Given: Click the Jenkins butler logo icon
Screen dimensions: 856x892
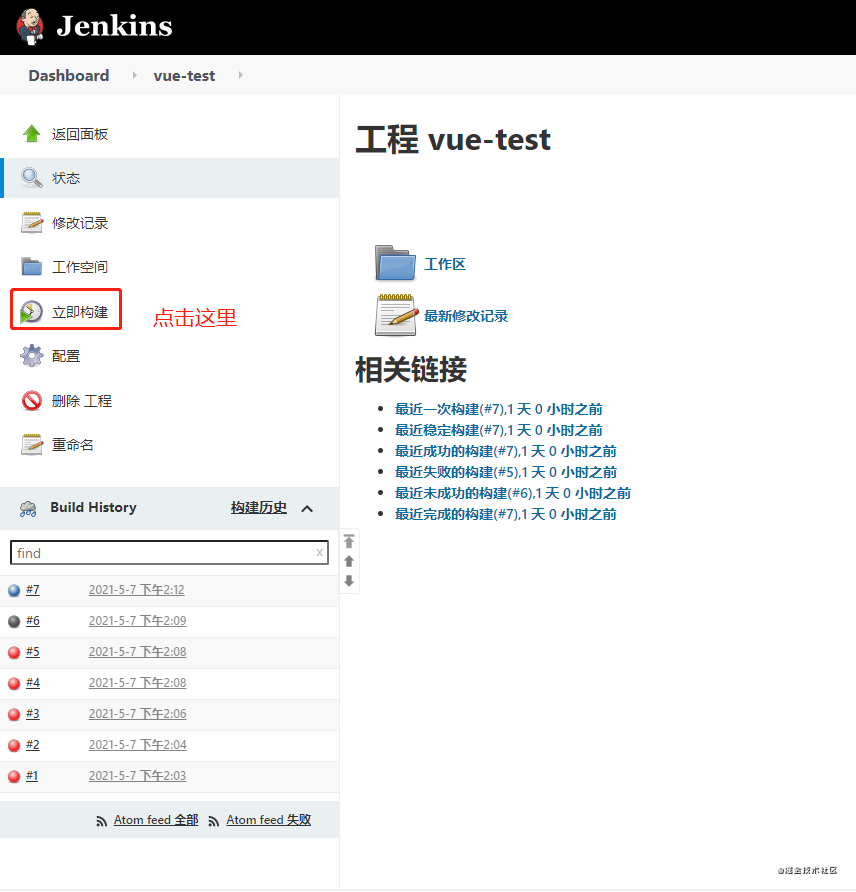Looking at the screenshot, I should click(30, 26).
